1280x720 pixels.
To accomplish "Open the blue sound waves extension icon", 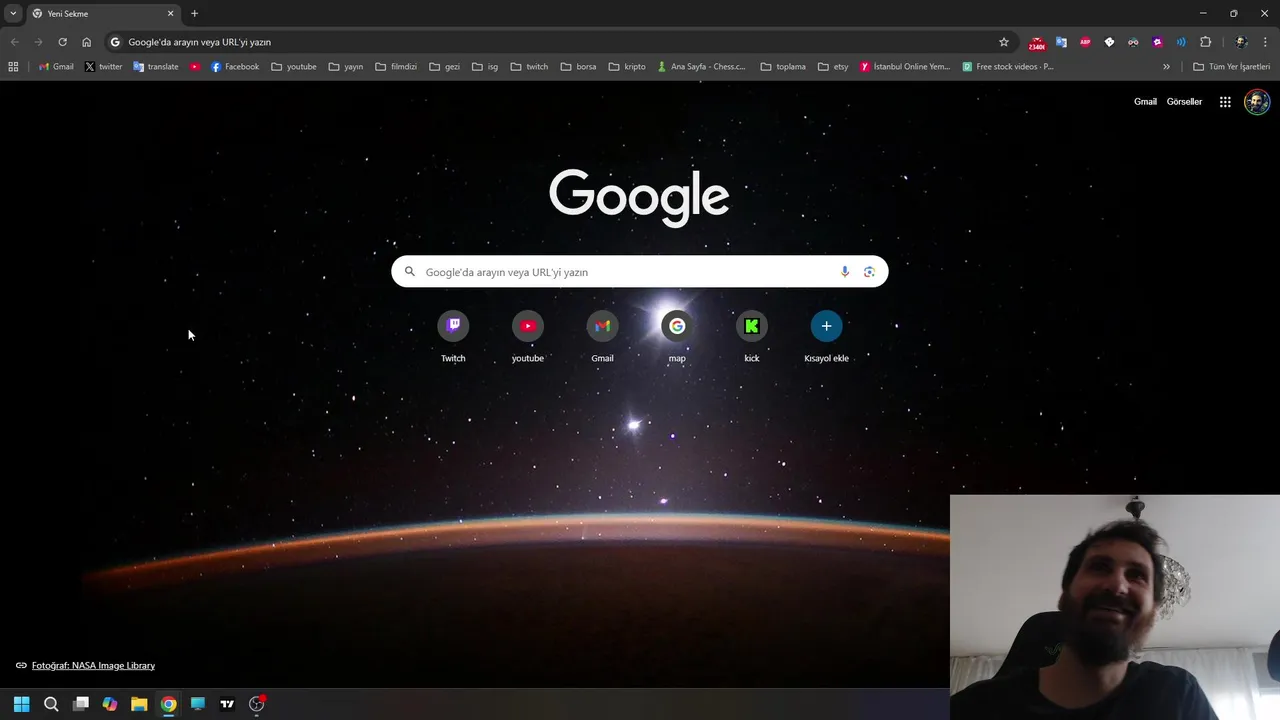I will 1181,42.
